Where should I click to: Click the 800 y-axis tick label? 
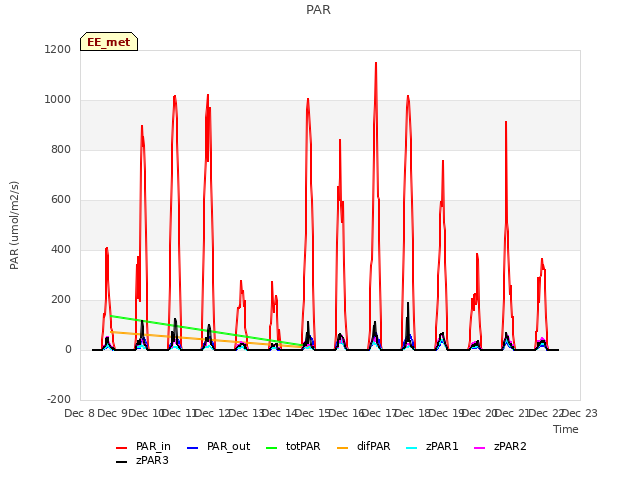pos(61,149)
